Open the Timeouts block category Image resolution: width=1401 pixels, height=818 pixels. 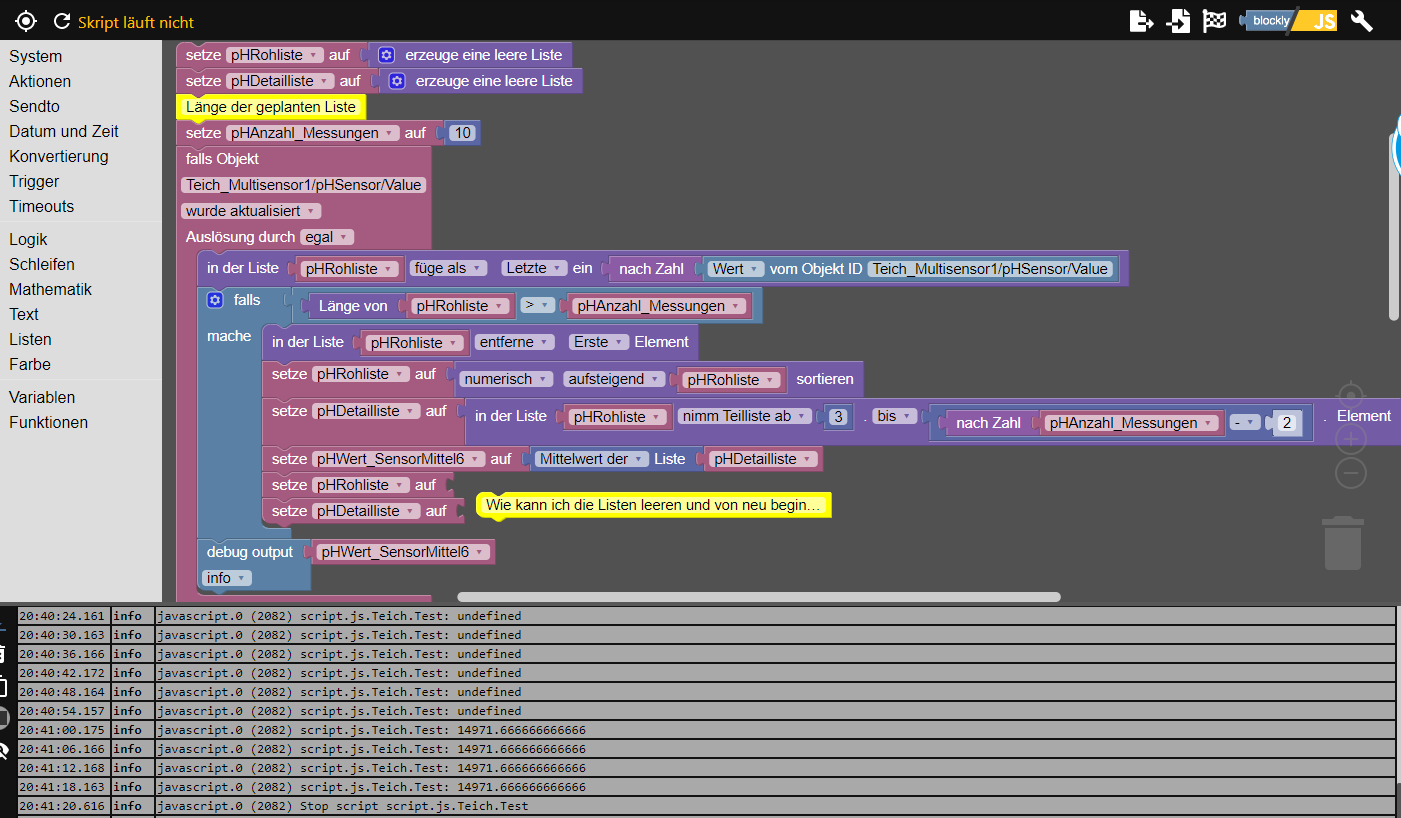[x=42, y=207]
